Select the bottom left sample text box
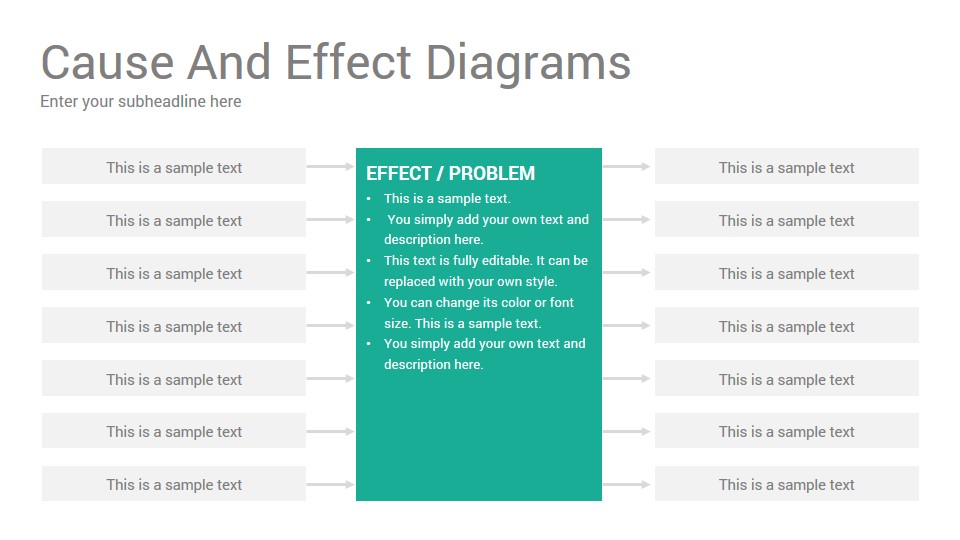The image size is (960, 540). point(174,484)
